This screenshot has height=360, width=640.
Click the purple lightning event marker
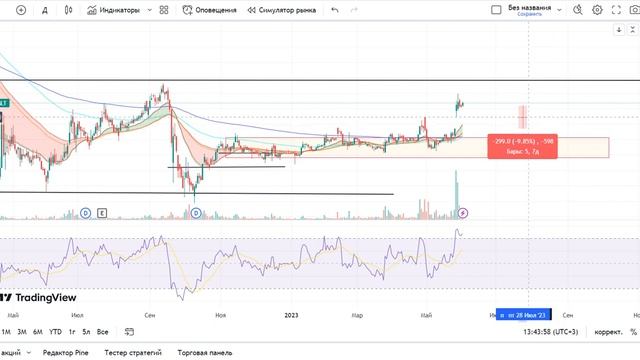pos(463,213)
